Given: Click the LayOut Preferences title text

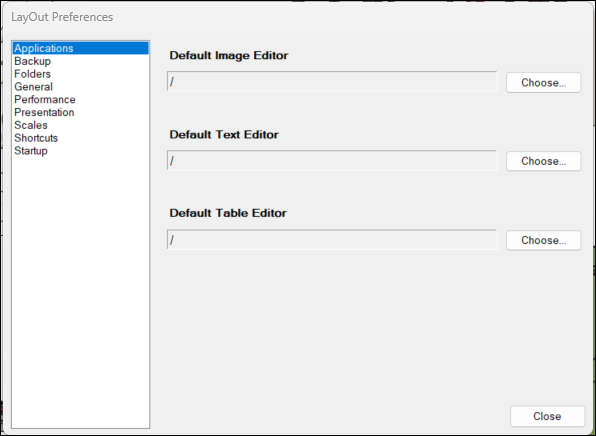Looking at the screenshot, I should (62, 17).
